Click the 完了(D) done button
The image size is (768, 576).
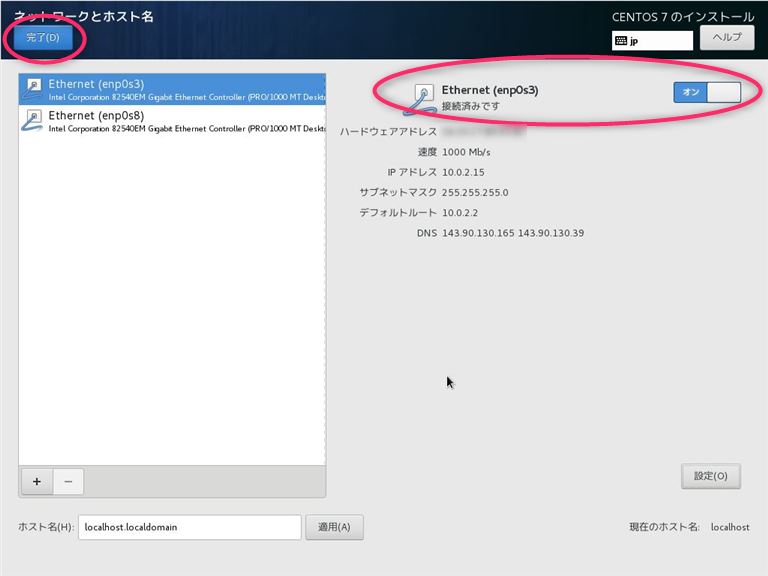43,37
